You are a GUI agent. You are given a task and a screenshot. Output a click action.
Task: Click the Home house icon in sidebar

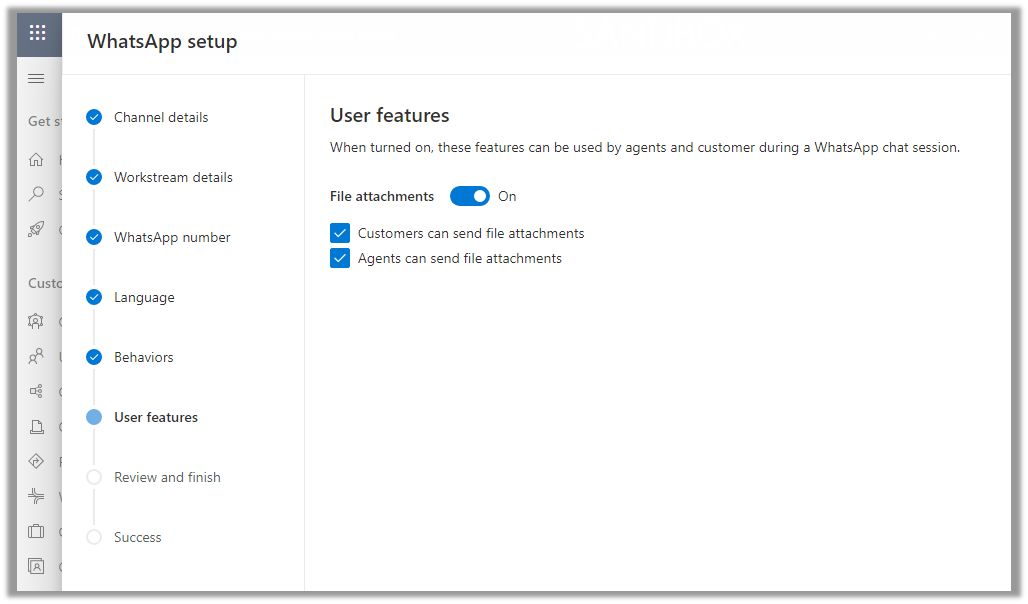click(36, 160)
